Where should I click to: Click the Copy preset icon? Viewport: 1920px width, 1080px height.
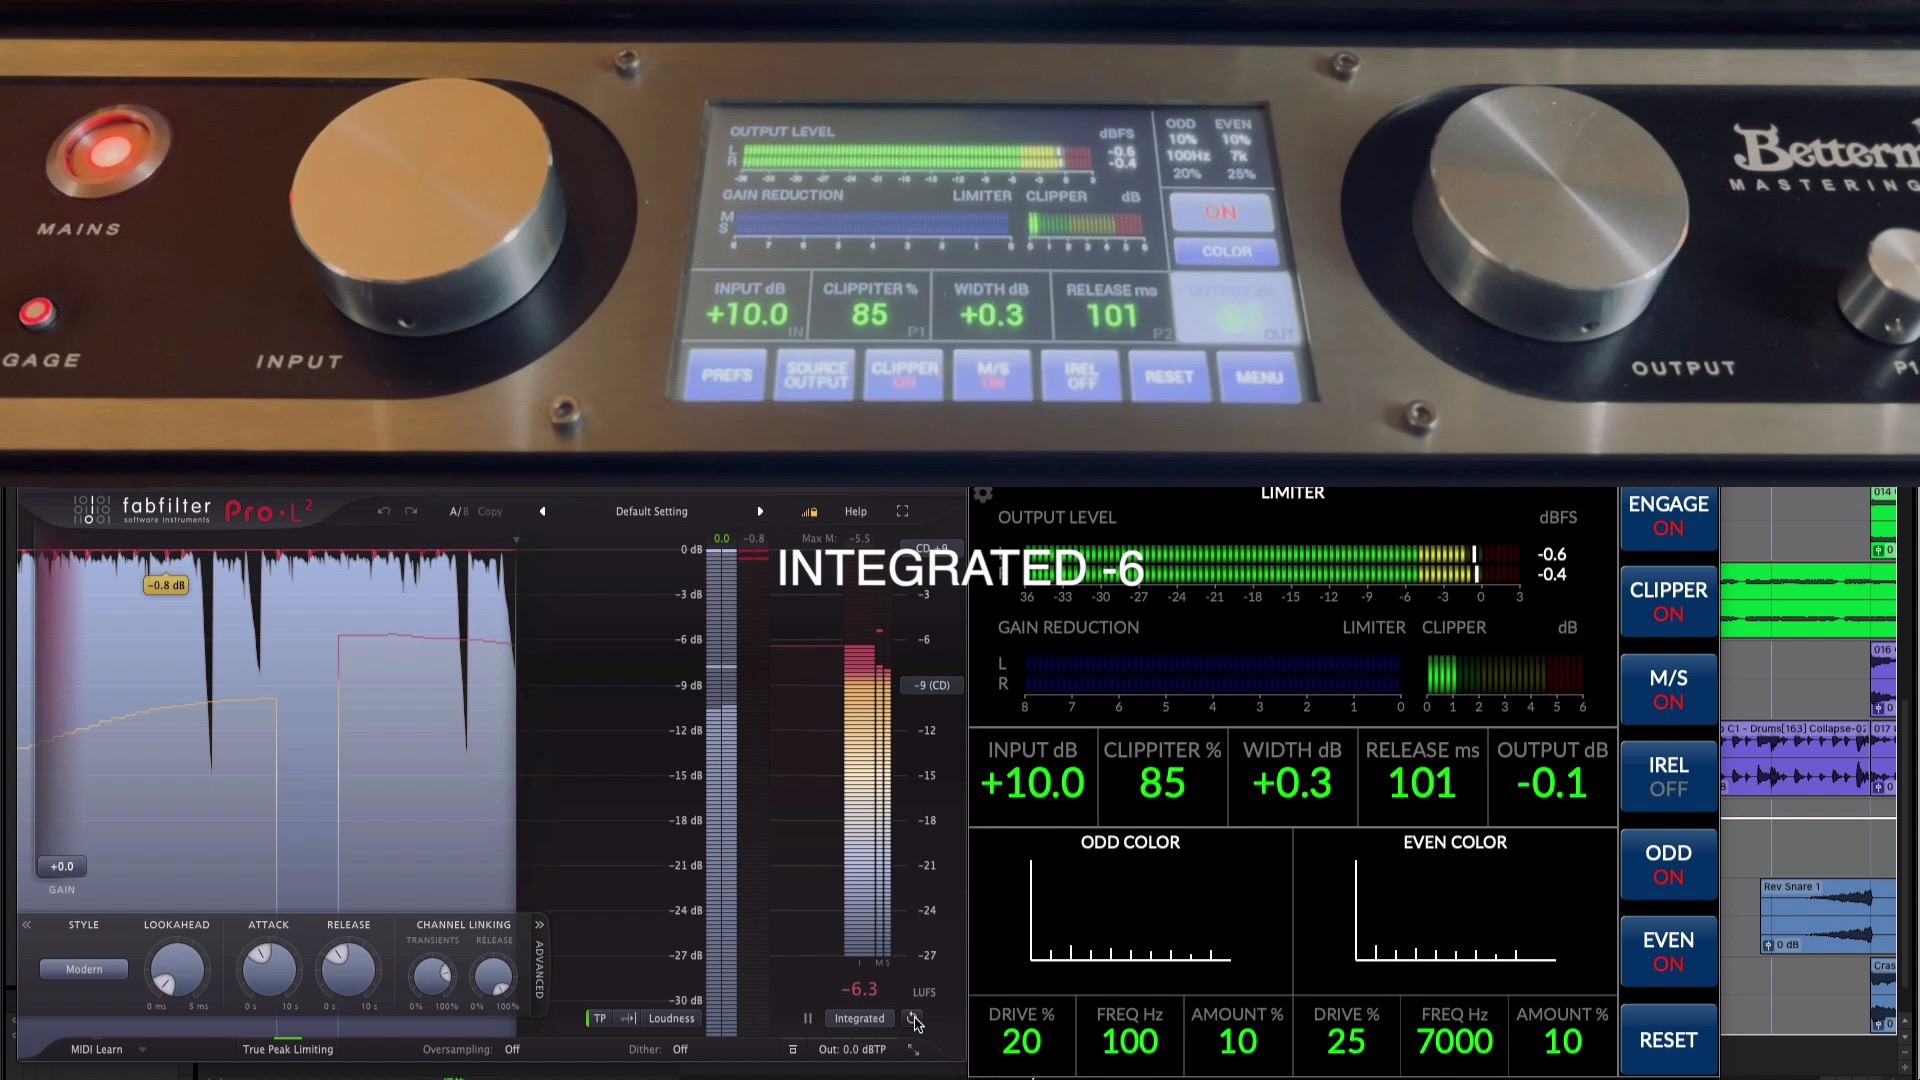point(489,510)
